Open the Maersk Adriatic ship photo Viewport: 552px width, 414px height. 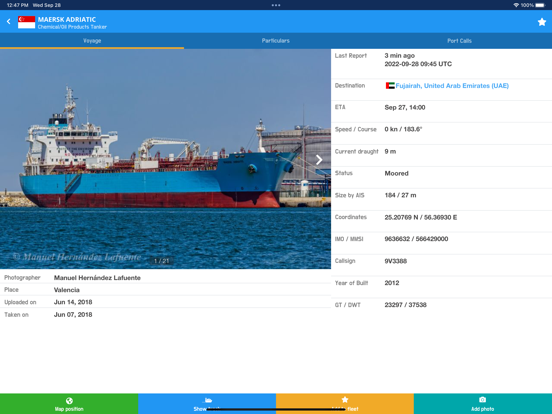point(165,159)
